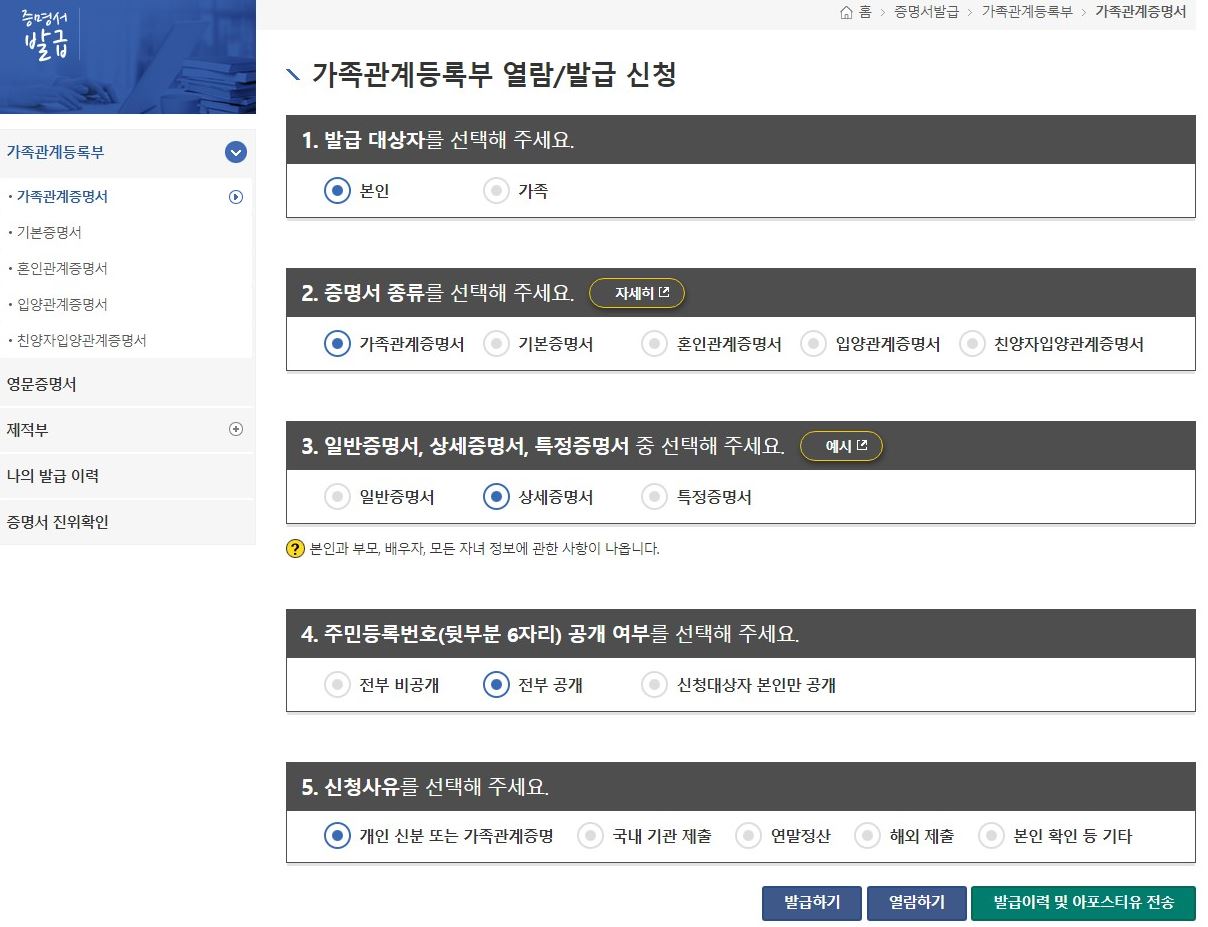Screen dimensions: 1208x927
Task: Expand the 제적부 plus icon
Action: [x=236, y=429]
